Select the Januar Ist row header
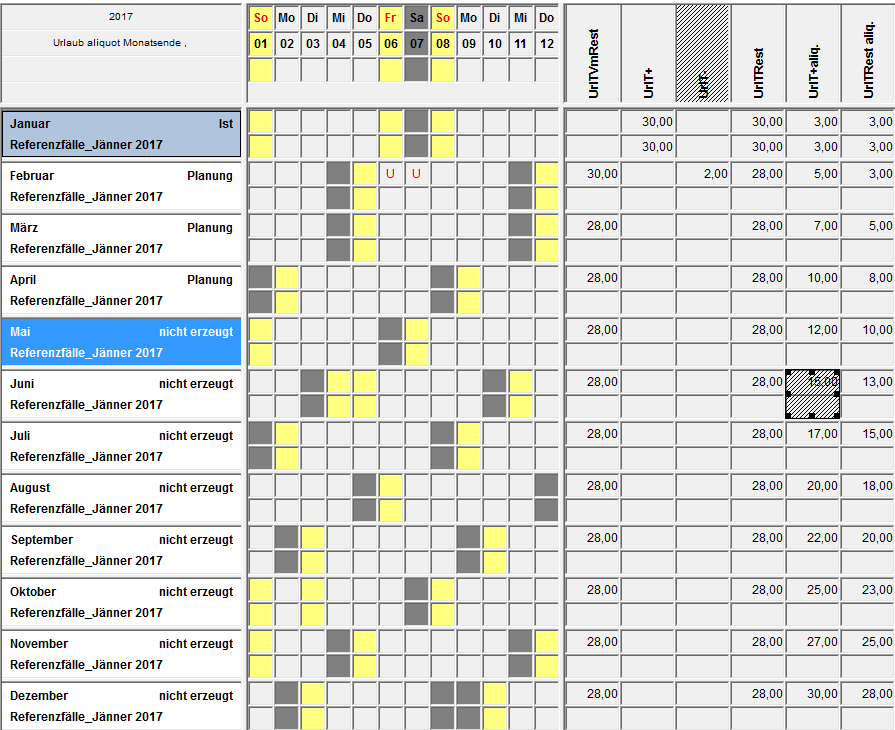This screenshot has height=730, width=895. 121,134
